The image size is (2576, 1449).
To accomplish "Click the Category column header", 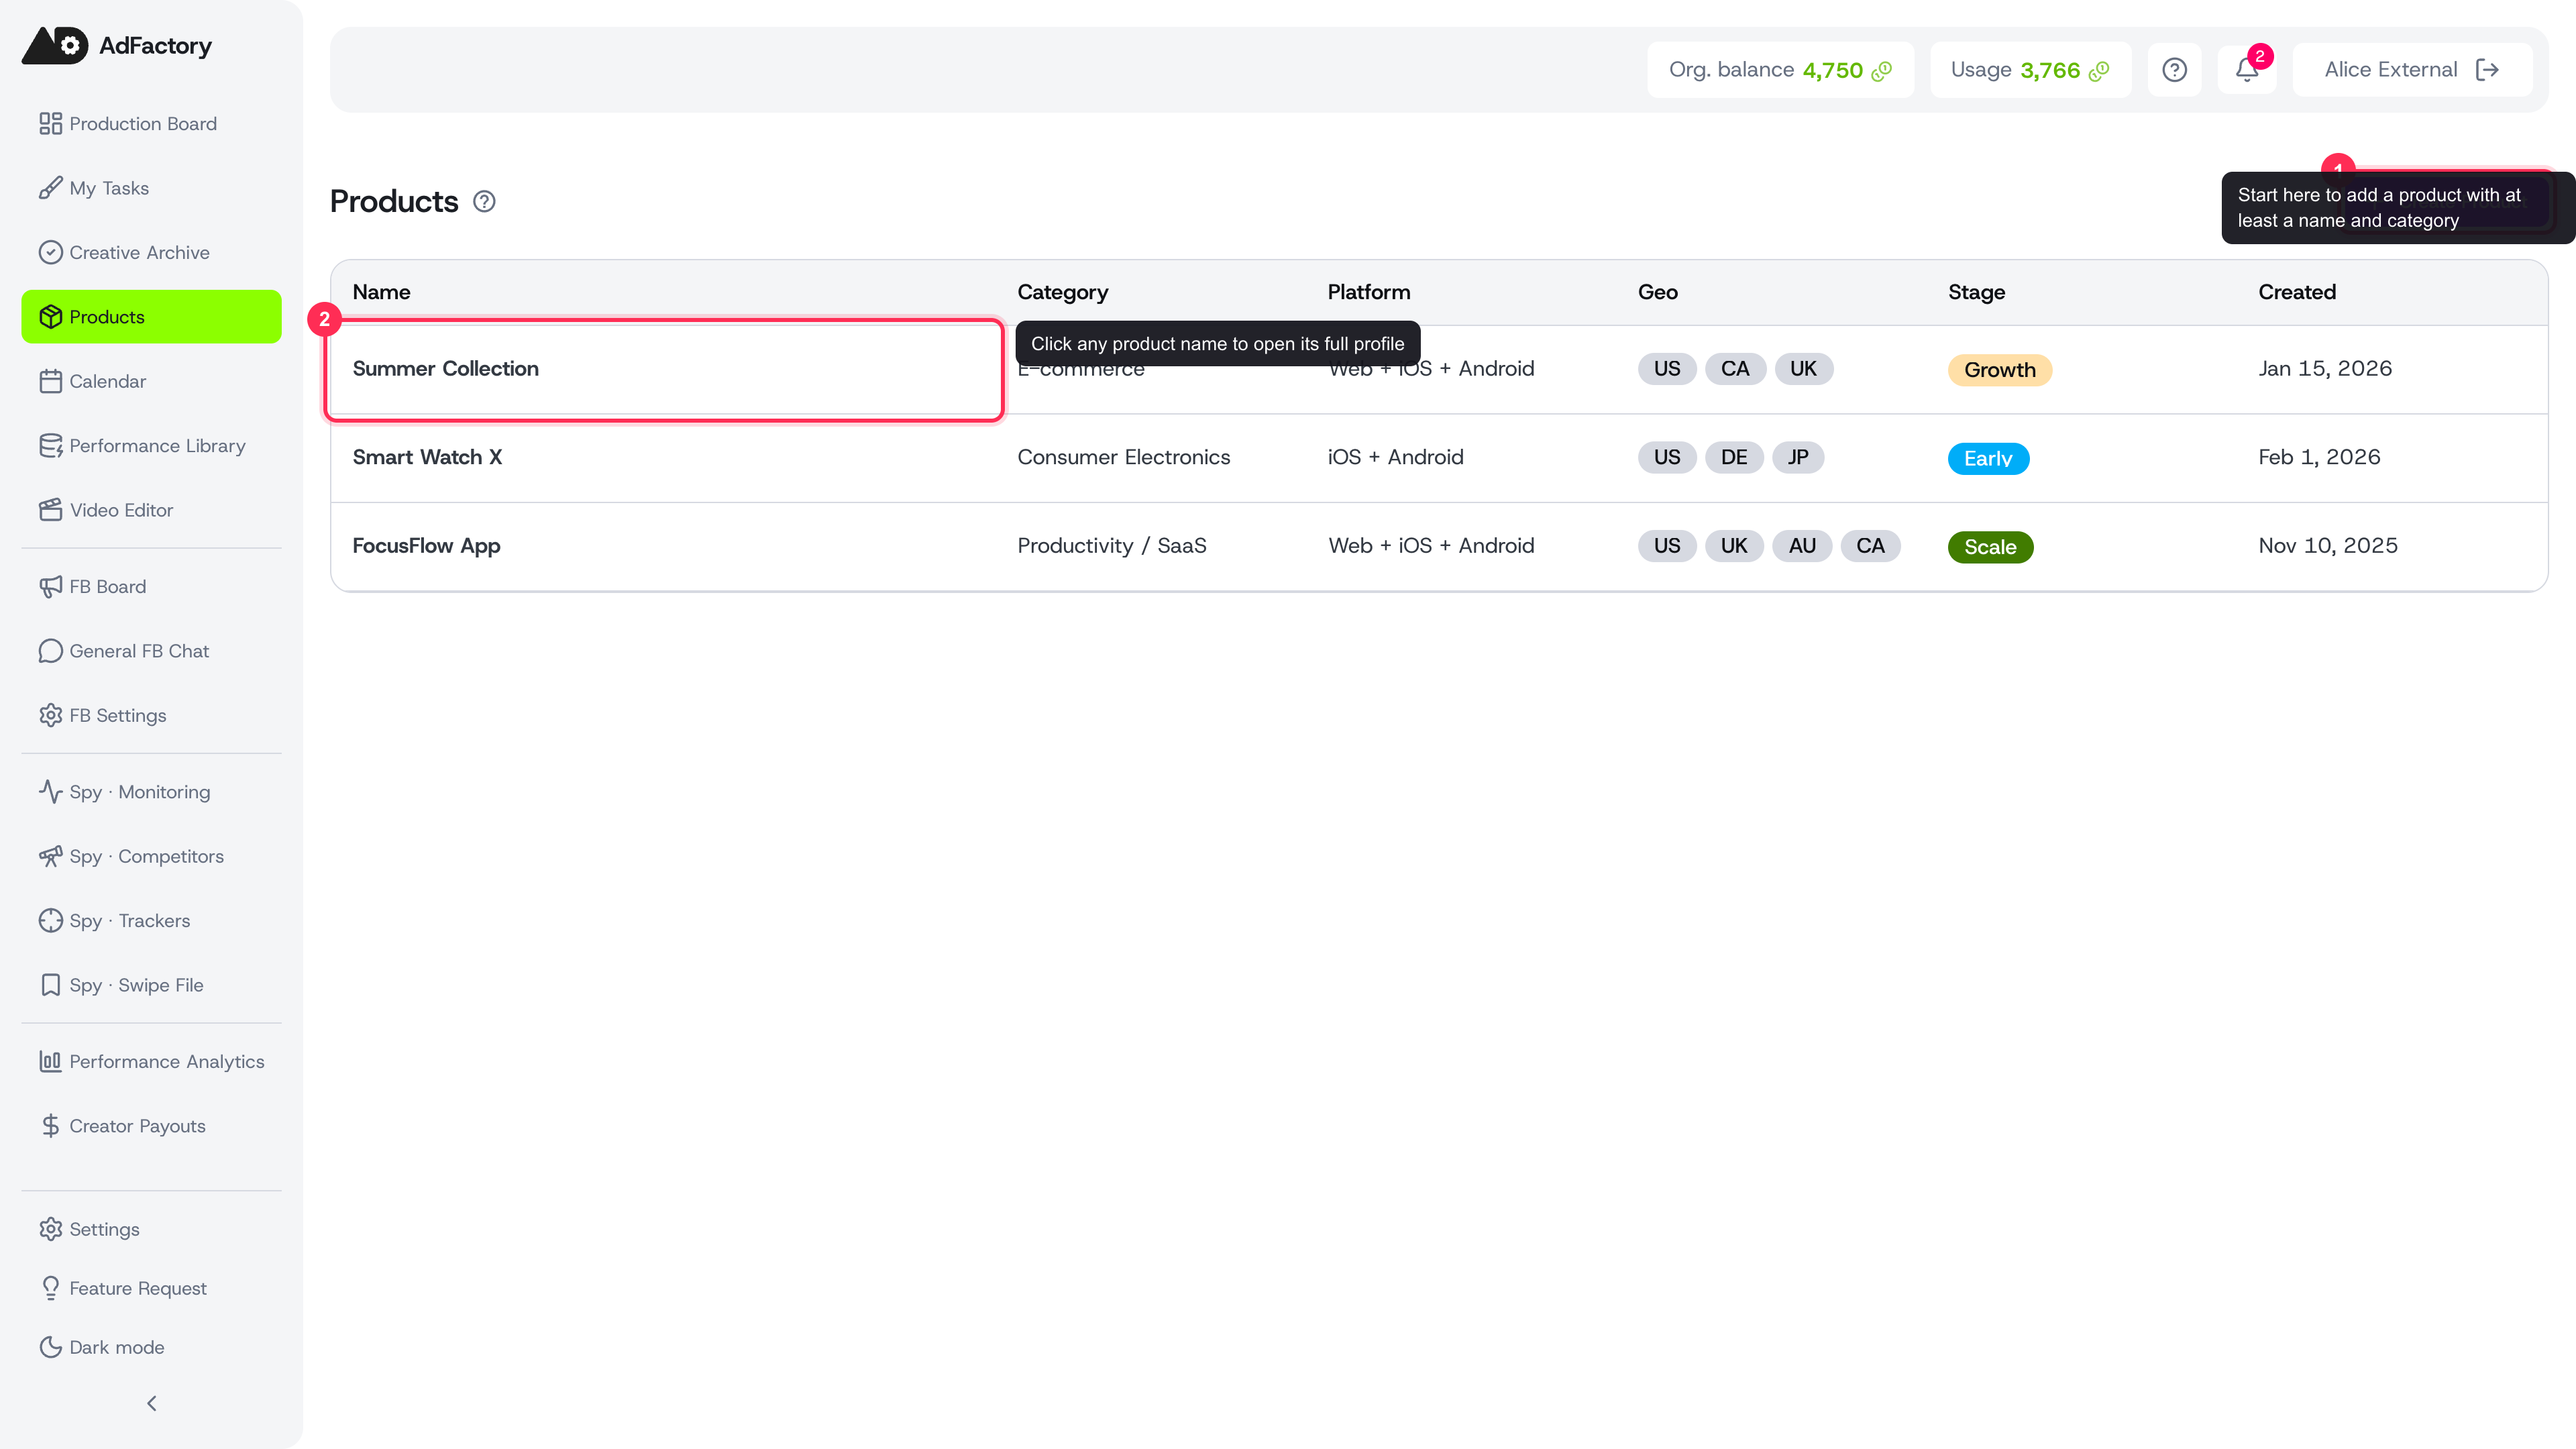I will 1062,292.
